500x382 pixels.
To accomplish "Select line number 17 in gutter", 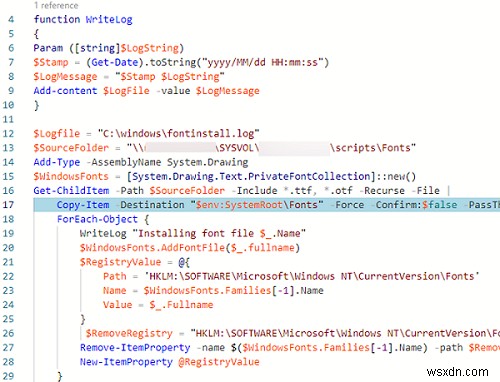I will tap(9, 205).
